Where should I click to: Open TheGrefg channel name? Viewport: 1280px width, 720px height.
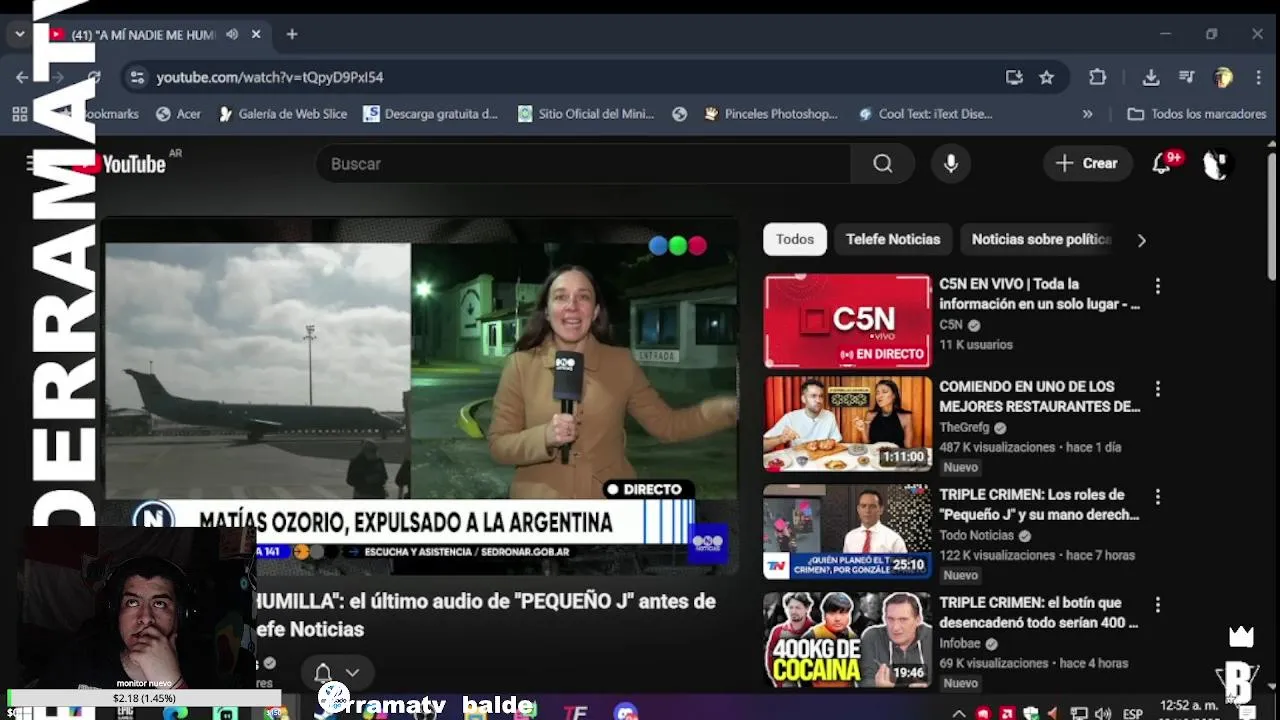tap(964, 427)
